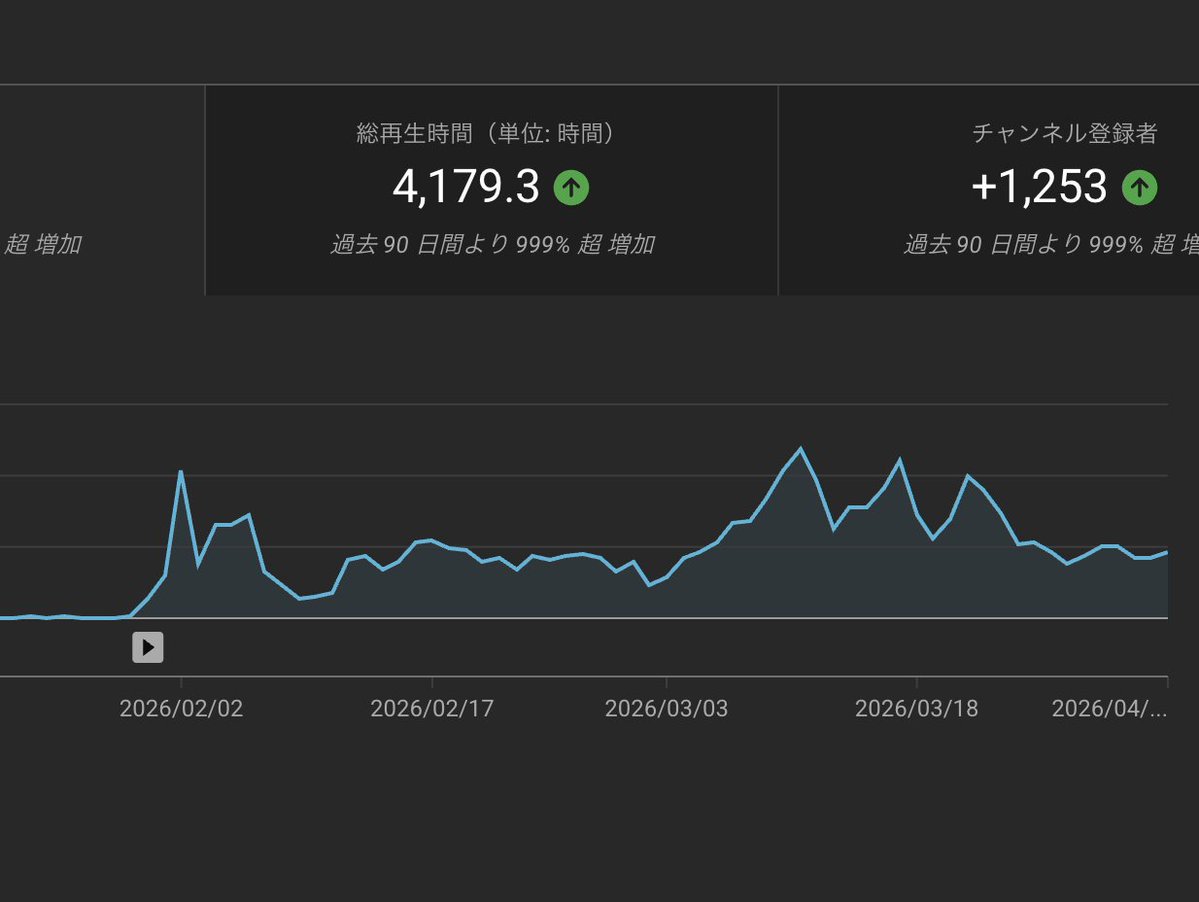Click the 4,179.3 watch hours value

pyautogui.click(x=466, y=187)
